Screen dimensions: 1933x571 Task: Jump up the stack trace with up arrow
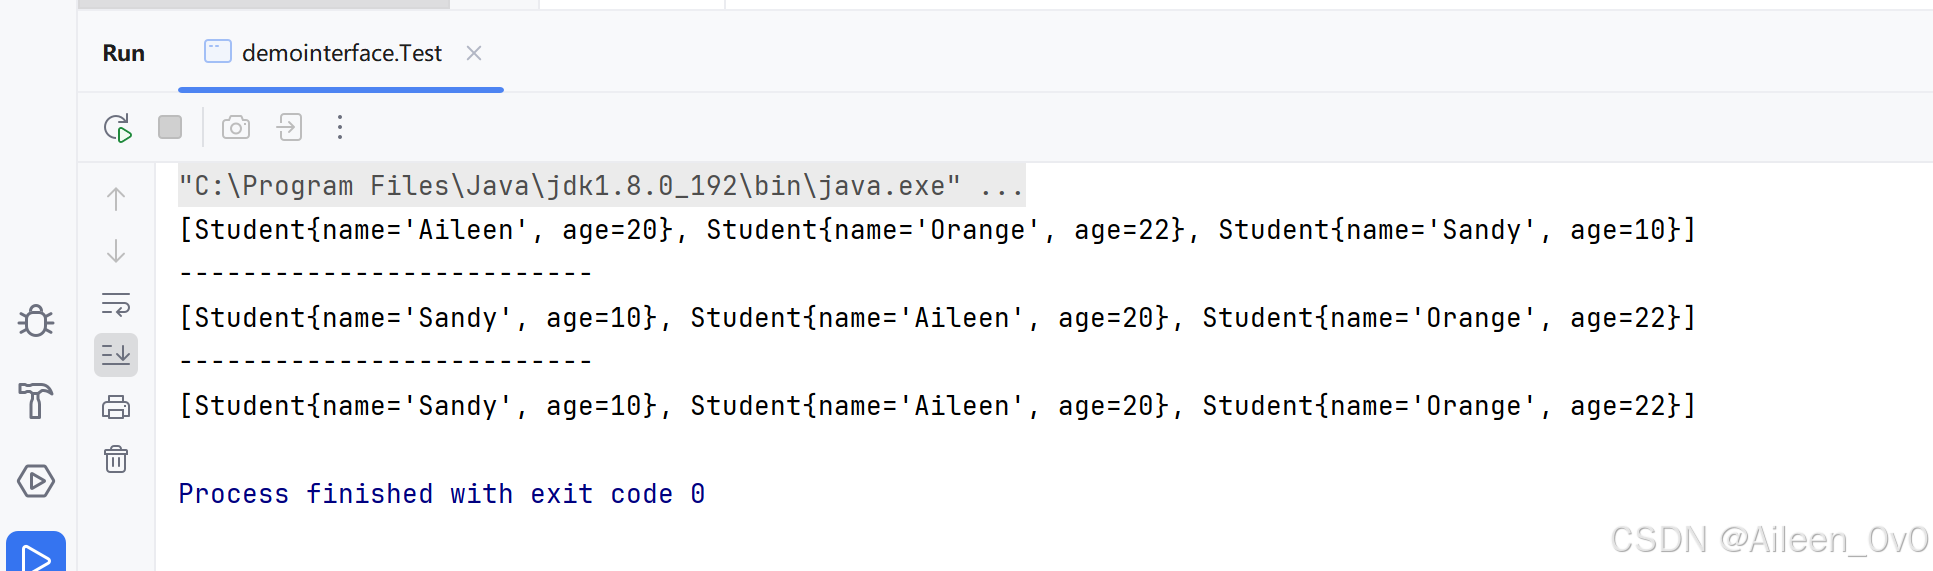[x=116, y=199]
